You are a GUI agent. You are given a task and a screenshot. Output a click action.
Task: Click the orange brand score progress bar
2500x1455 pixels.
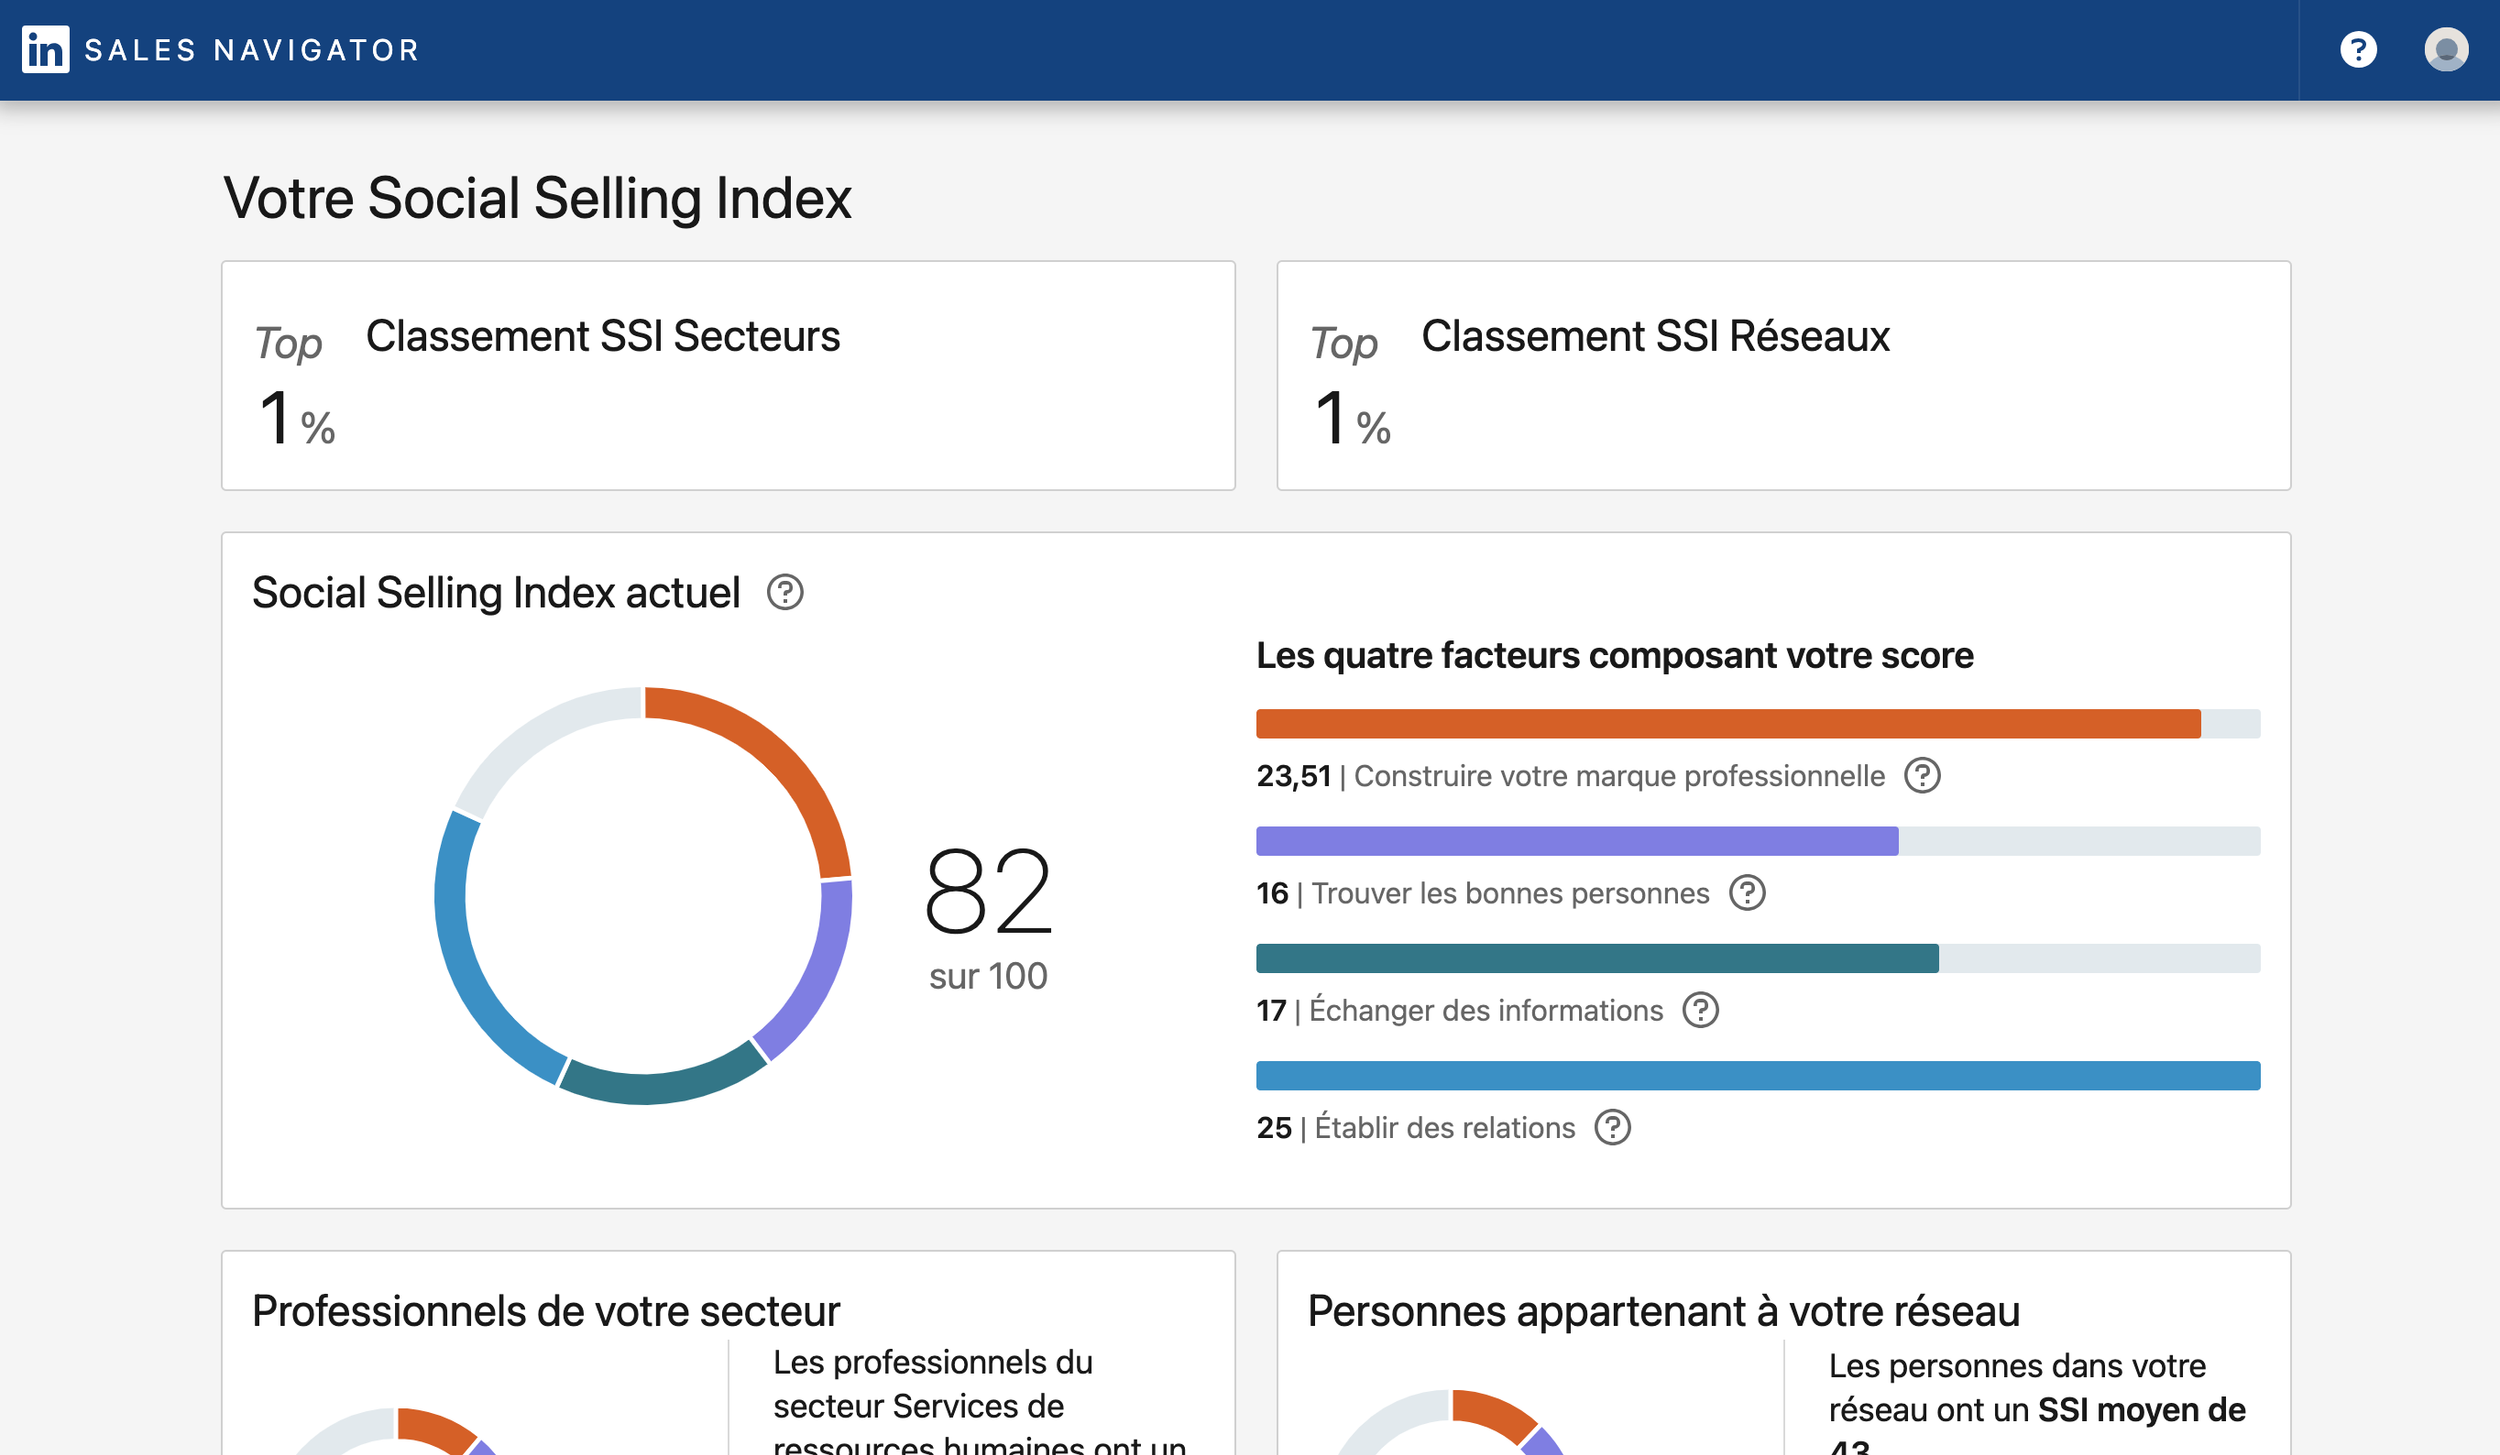tap(1727, 723)
